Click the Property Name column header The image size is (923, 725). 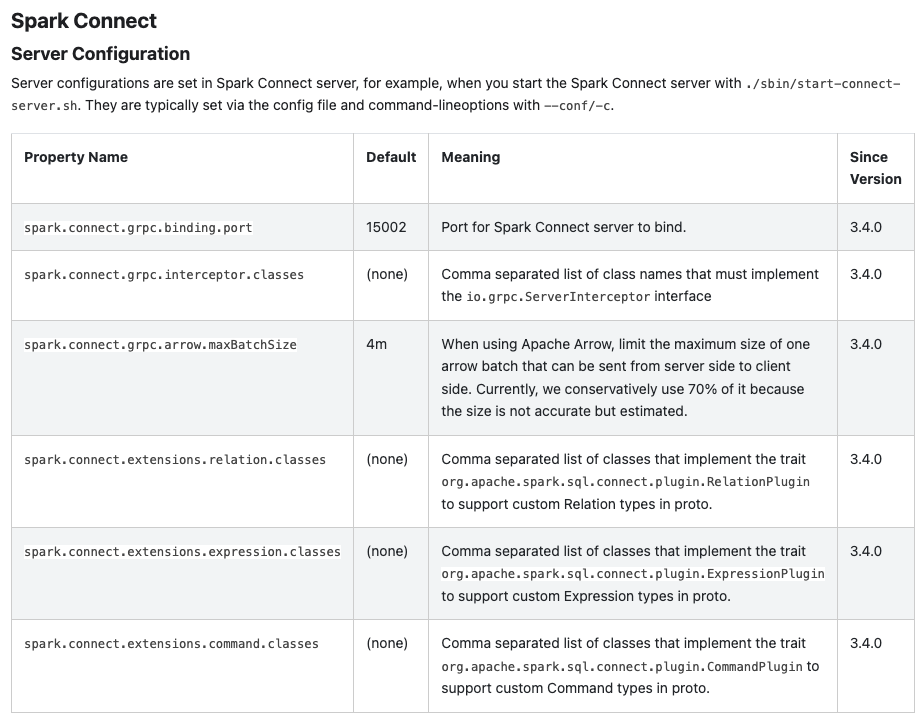point(76,157)
